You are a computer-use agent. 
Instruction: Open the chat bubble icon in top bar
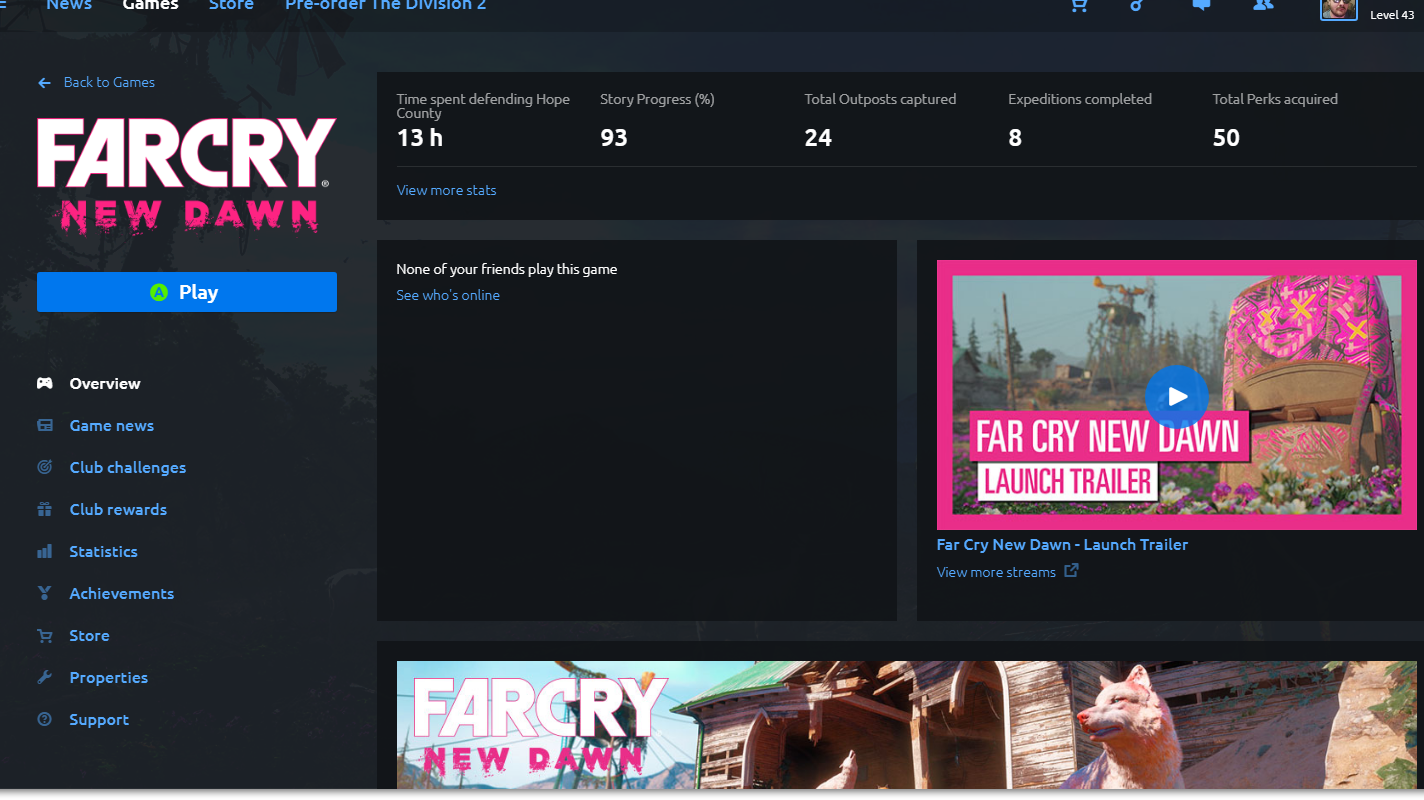[x=1201, y=5]
